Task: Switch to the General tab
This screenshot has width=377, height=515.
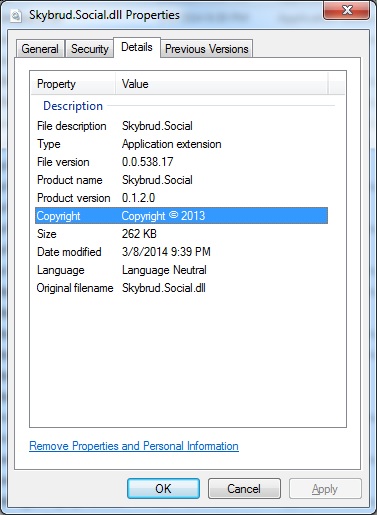Action: [x=40, y=49]
